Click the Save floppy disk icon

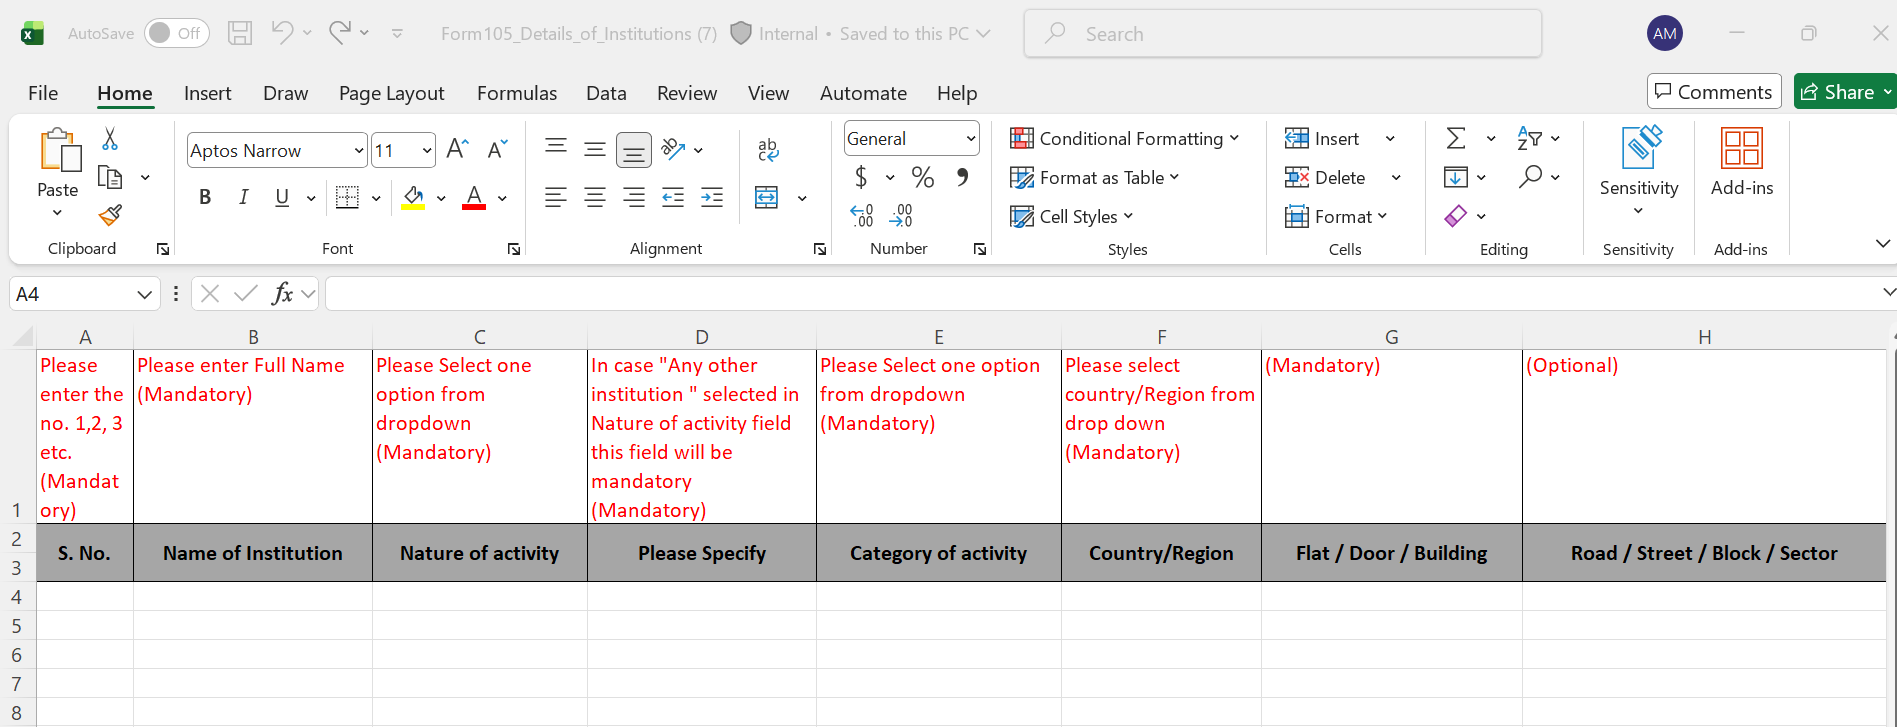coord(240,33)
